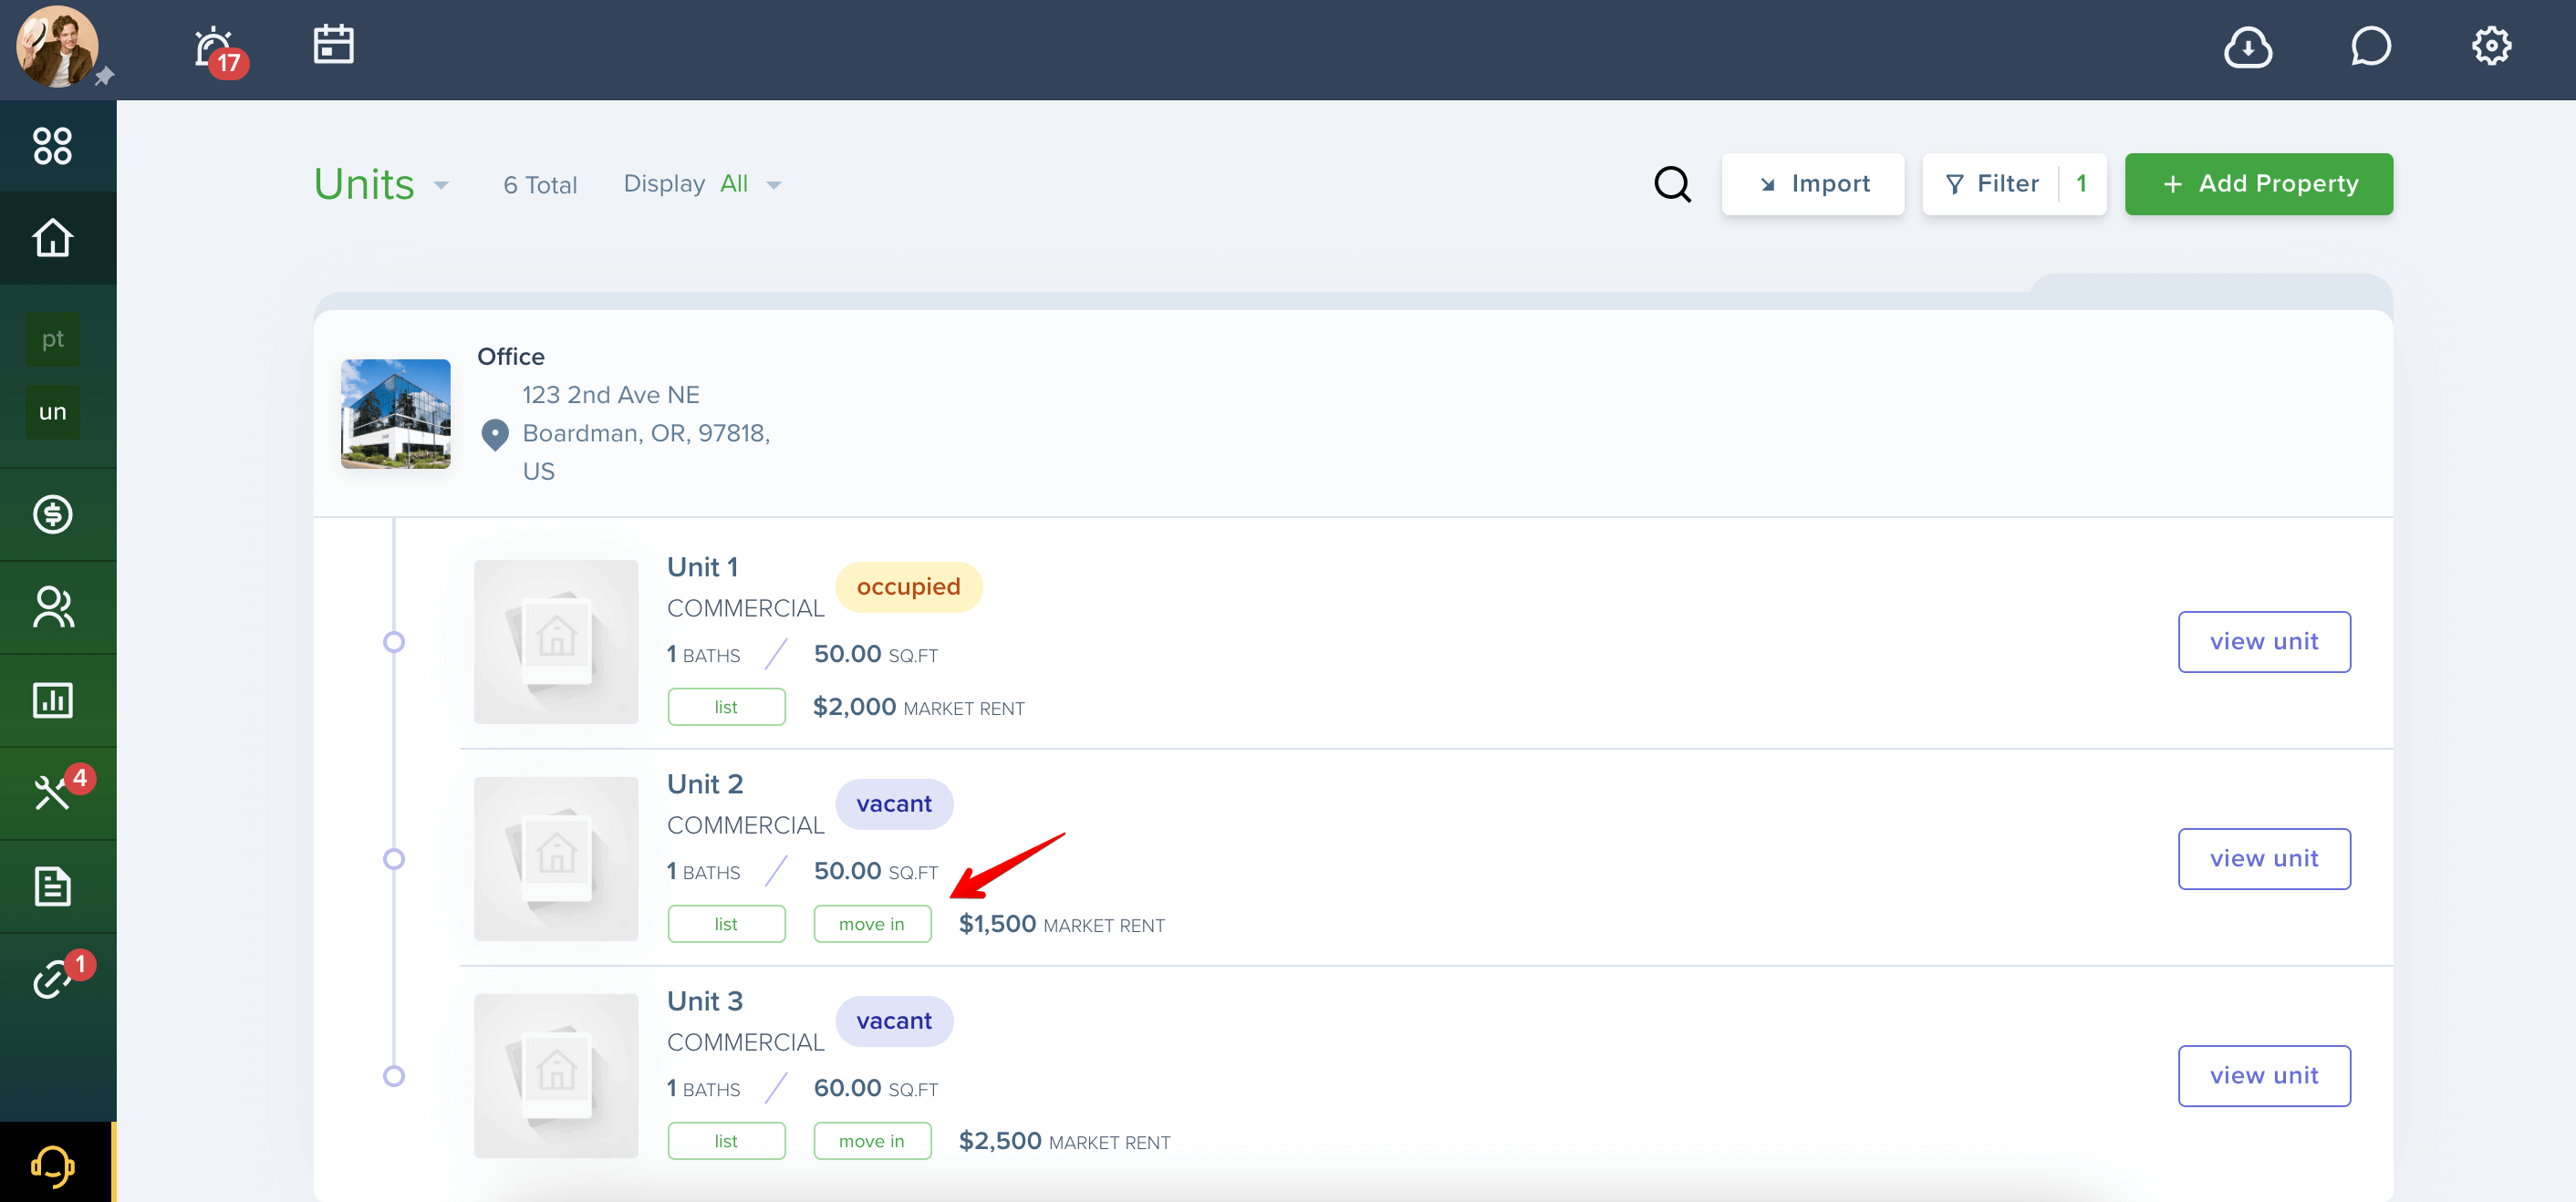Select the 'pt' sidebar shortcut
Image resolution: width=2576 pixels, height=1202 pixels.
tap(53, 339)
